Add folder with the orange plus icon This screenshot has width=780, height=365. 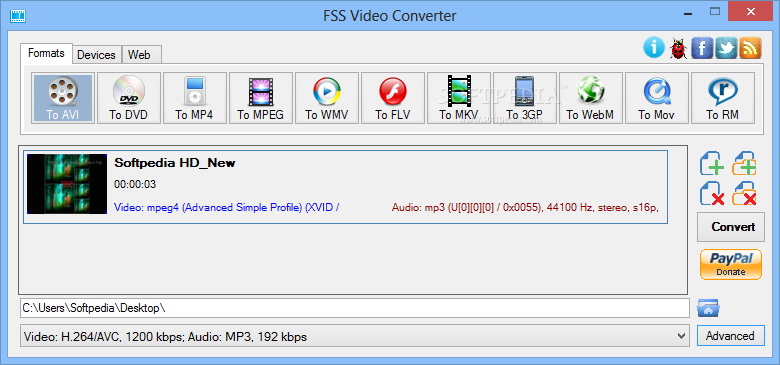(x=744, y=163)
